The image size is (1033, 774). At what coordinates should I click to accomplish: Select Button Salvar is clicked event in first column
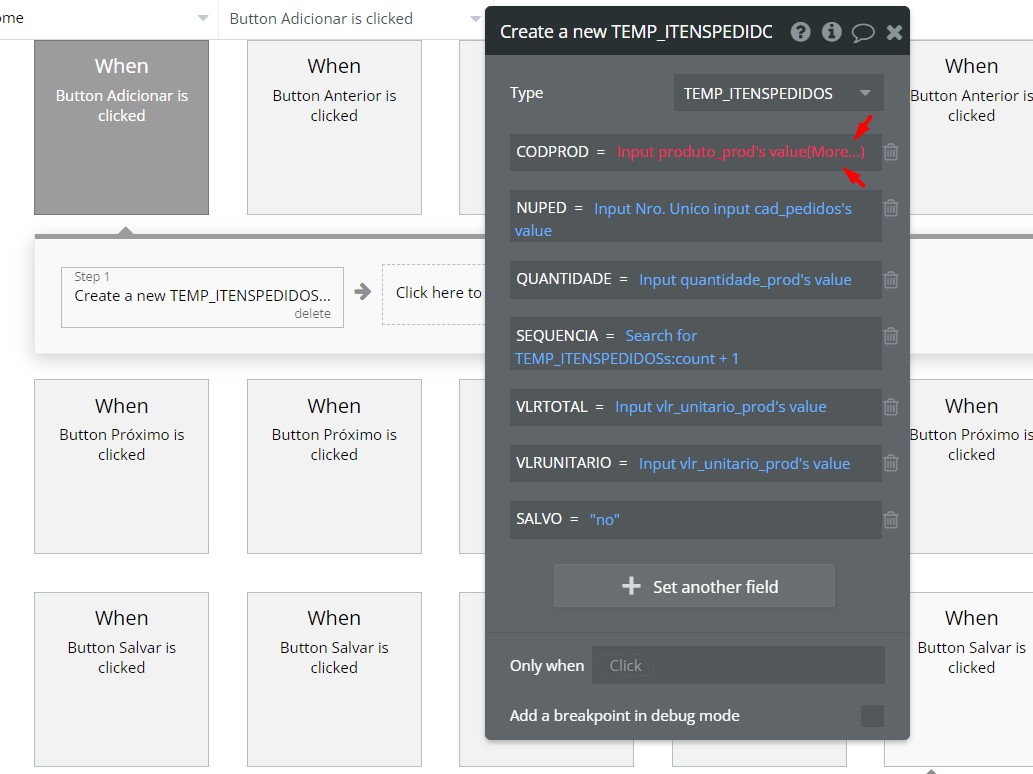click(x=121, y=679)
